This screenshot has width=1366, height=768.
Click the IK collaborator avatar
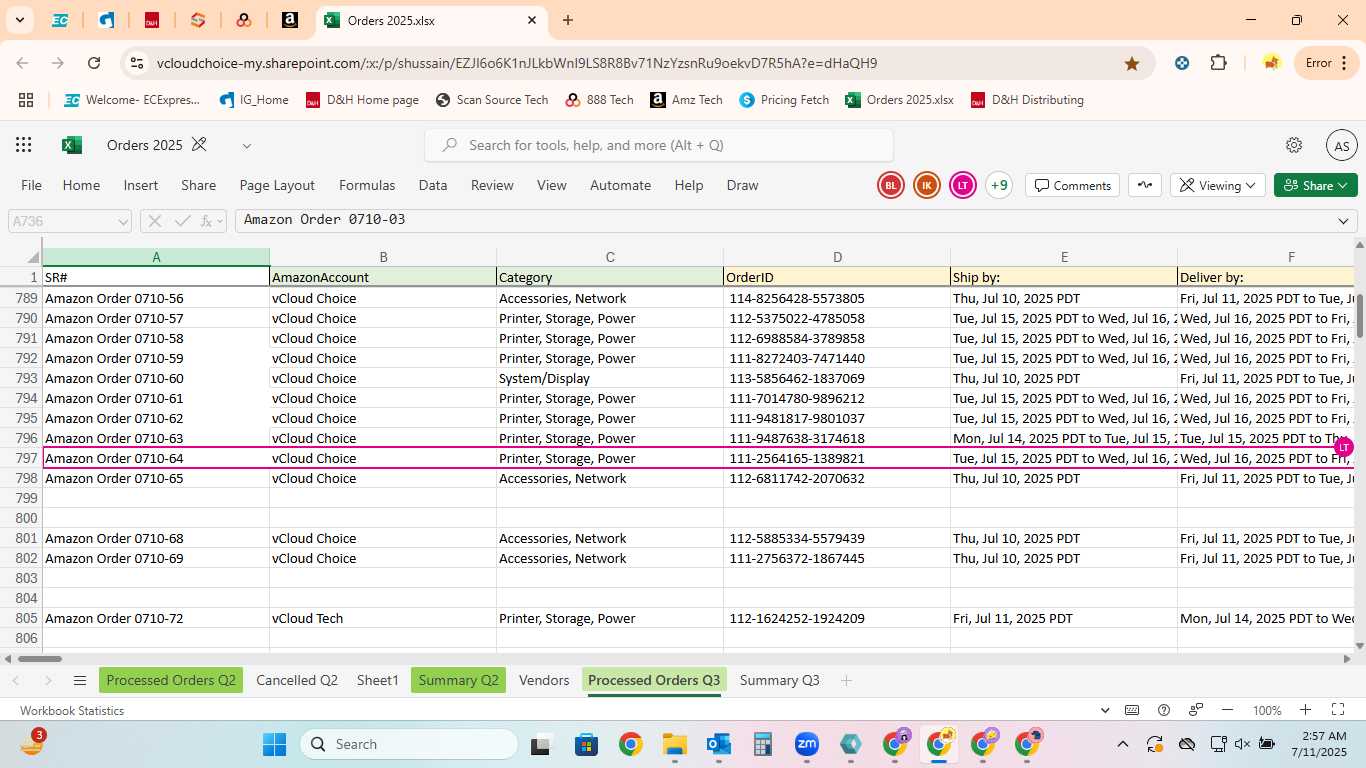pos(927,185)
